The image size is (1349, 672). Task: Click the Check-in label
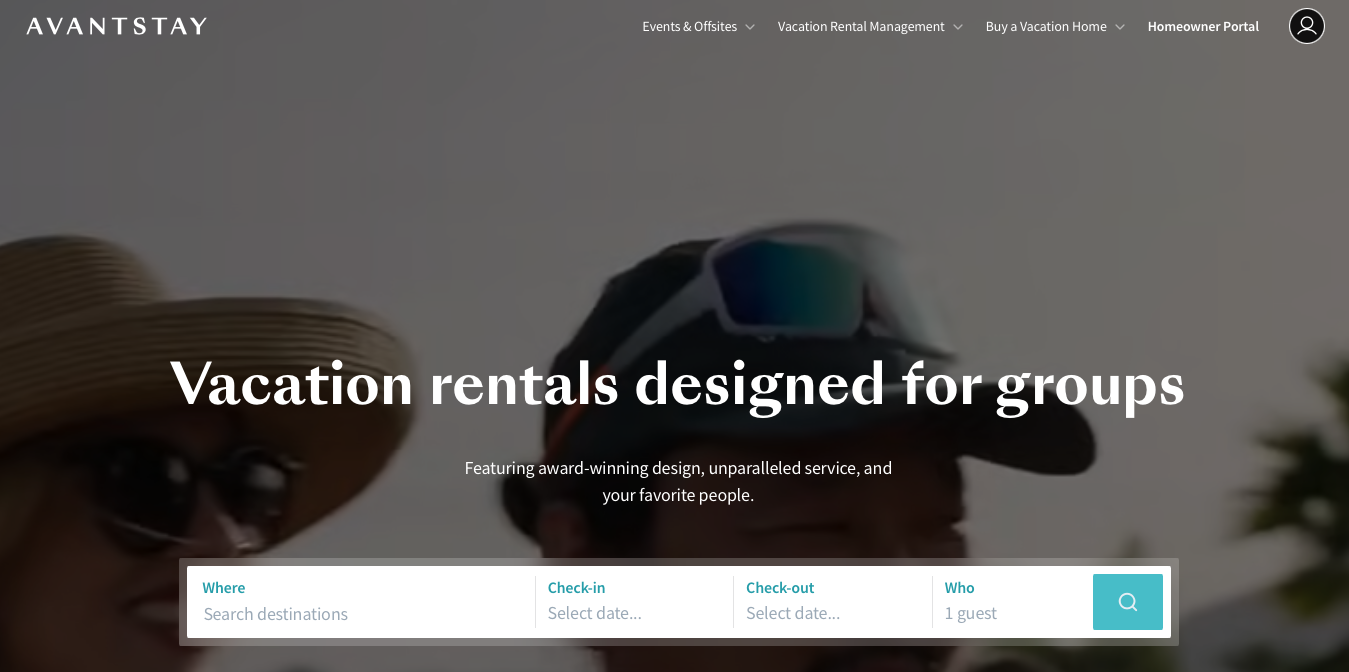point(576,588)
